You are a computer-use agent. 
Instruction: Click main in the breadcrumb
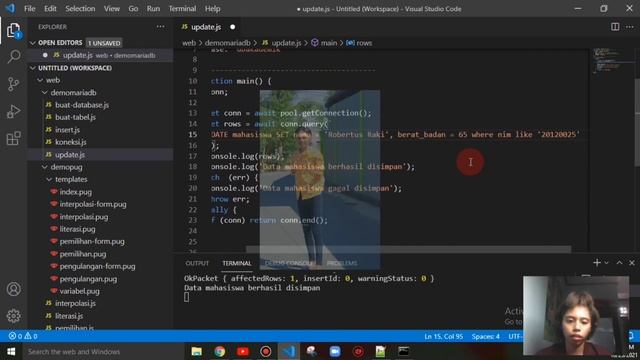tap(329, 43)
